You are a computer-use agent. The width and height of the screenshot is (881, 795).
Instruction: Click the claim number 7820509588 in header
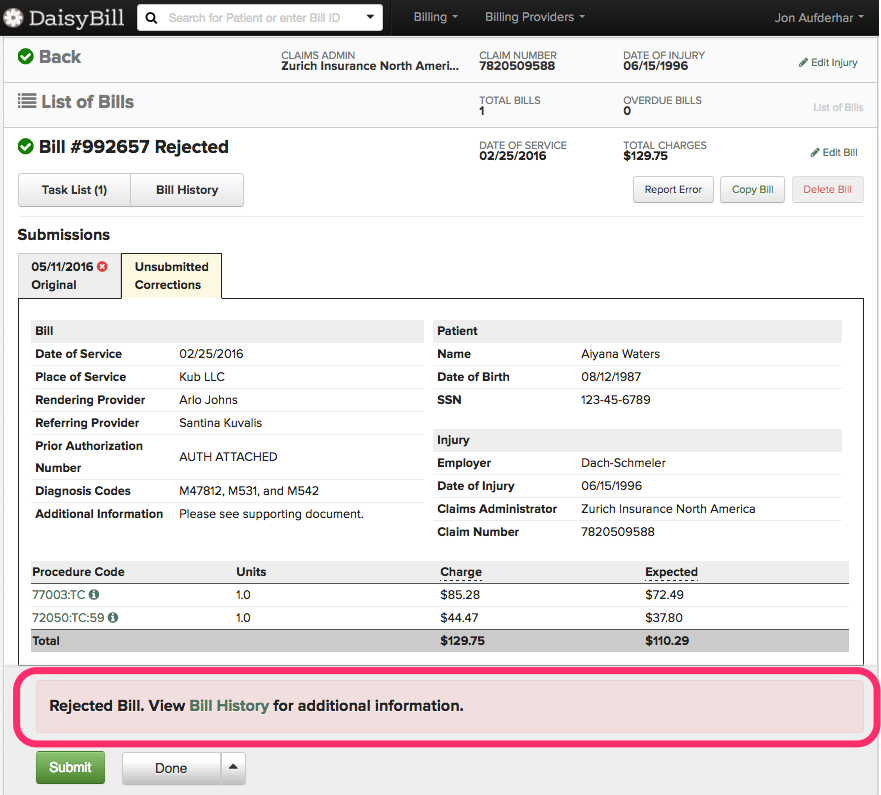click(x=517, y=66)
